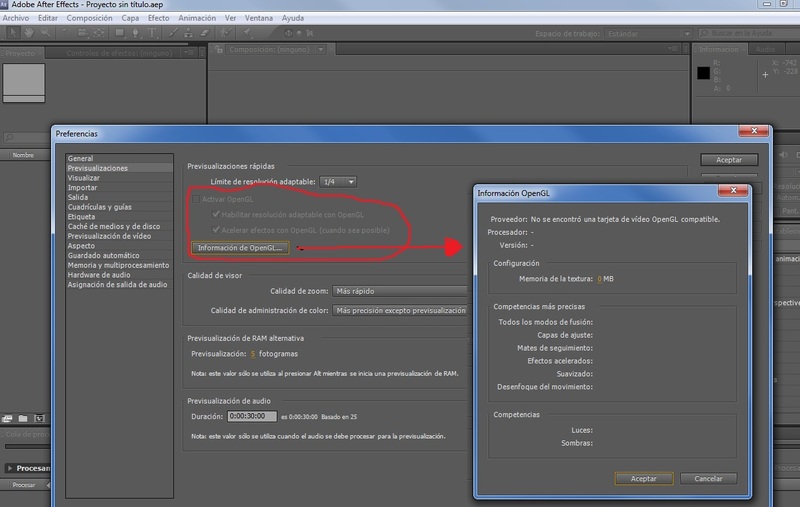Select the Selection arrow tool
The width and height of the screenshot is (800, 507).
click(x=12, y=33)
